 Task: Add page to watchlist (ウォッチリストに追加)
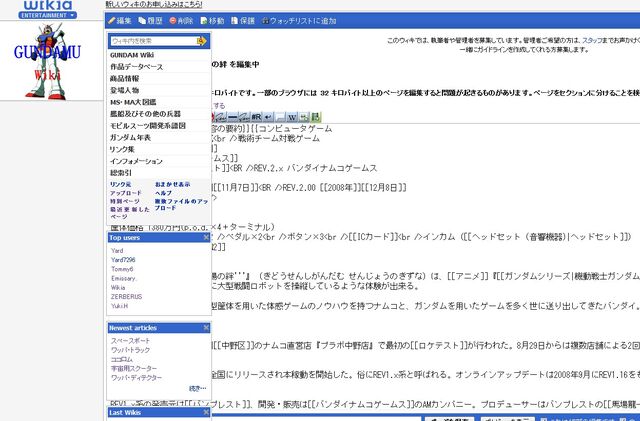[x=299, y=21]
